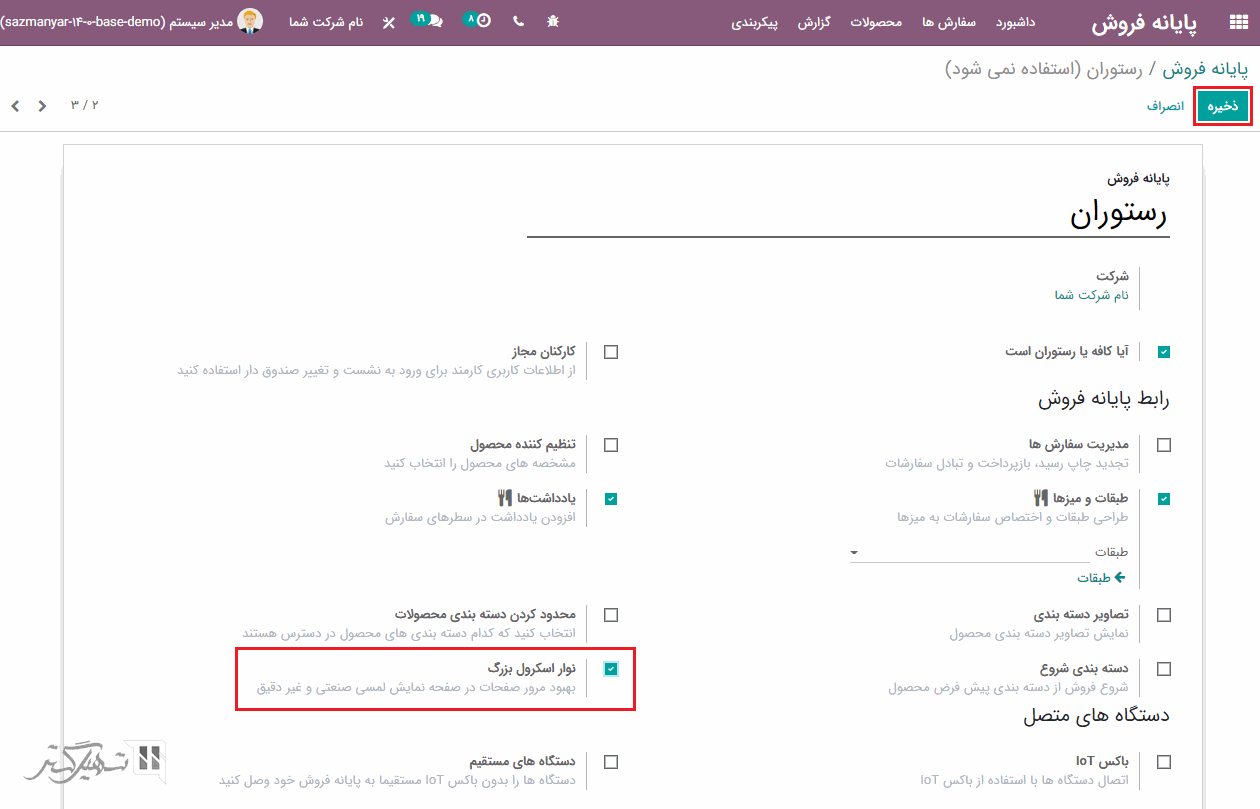Image resolution: width=1260 pixels, height=809 pixels.
Task: Open activities clock icon with badge 8
Action: point(479,20)
